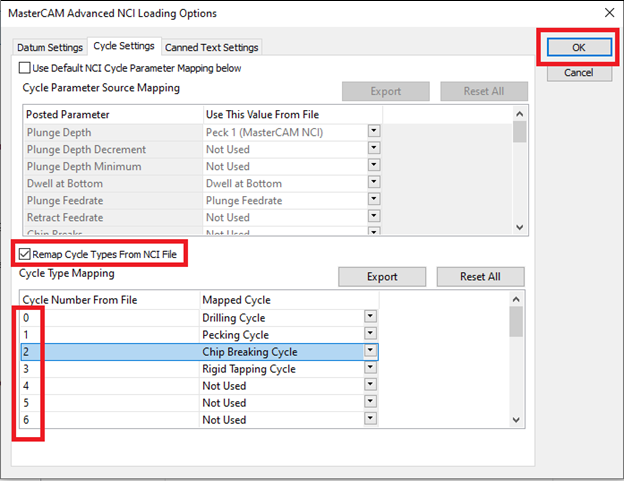Click the Use This Value From File header
Screen dimensions: 624x481
click(x=292, y=115)
